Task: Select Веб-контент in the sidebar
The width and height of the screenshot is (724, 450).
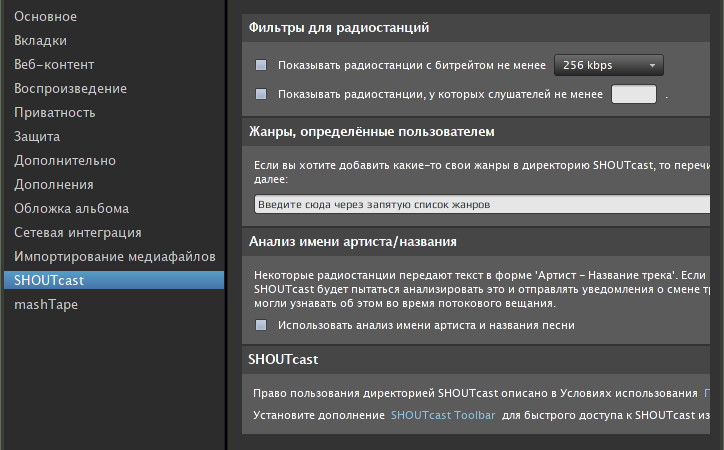Action: (54, 65)
